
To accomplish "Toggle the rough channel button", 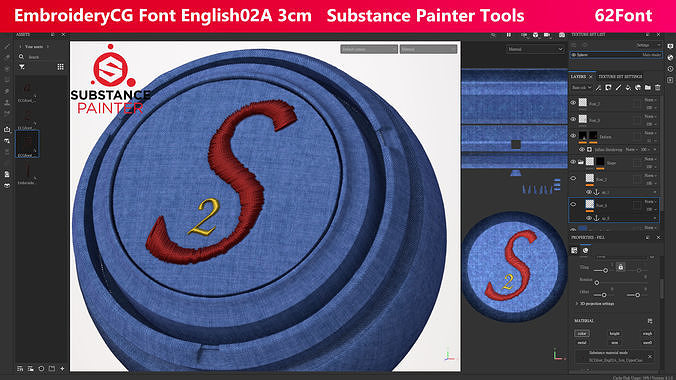I will (x=647, y=333).
